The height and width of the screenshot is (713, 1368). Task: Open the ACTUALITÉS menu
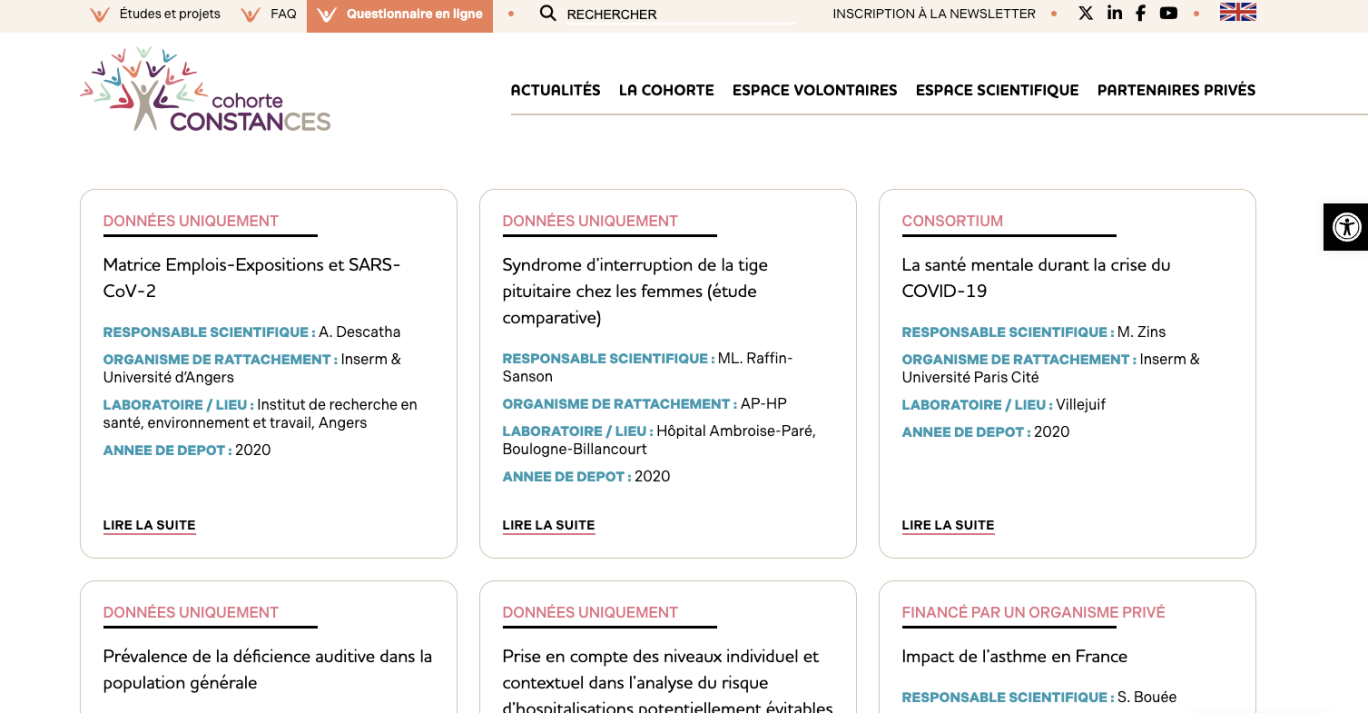[555, 90]
